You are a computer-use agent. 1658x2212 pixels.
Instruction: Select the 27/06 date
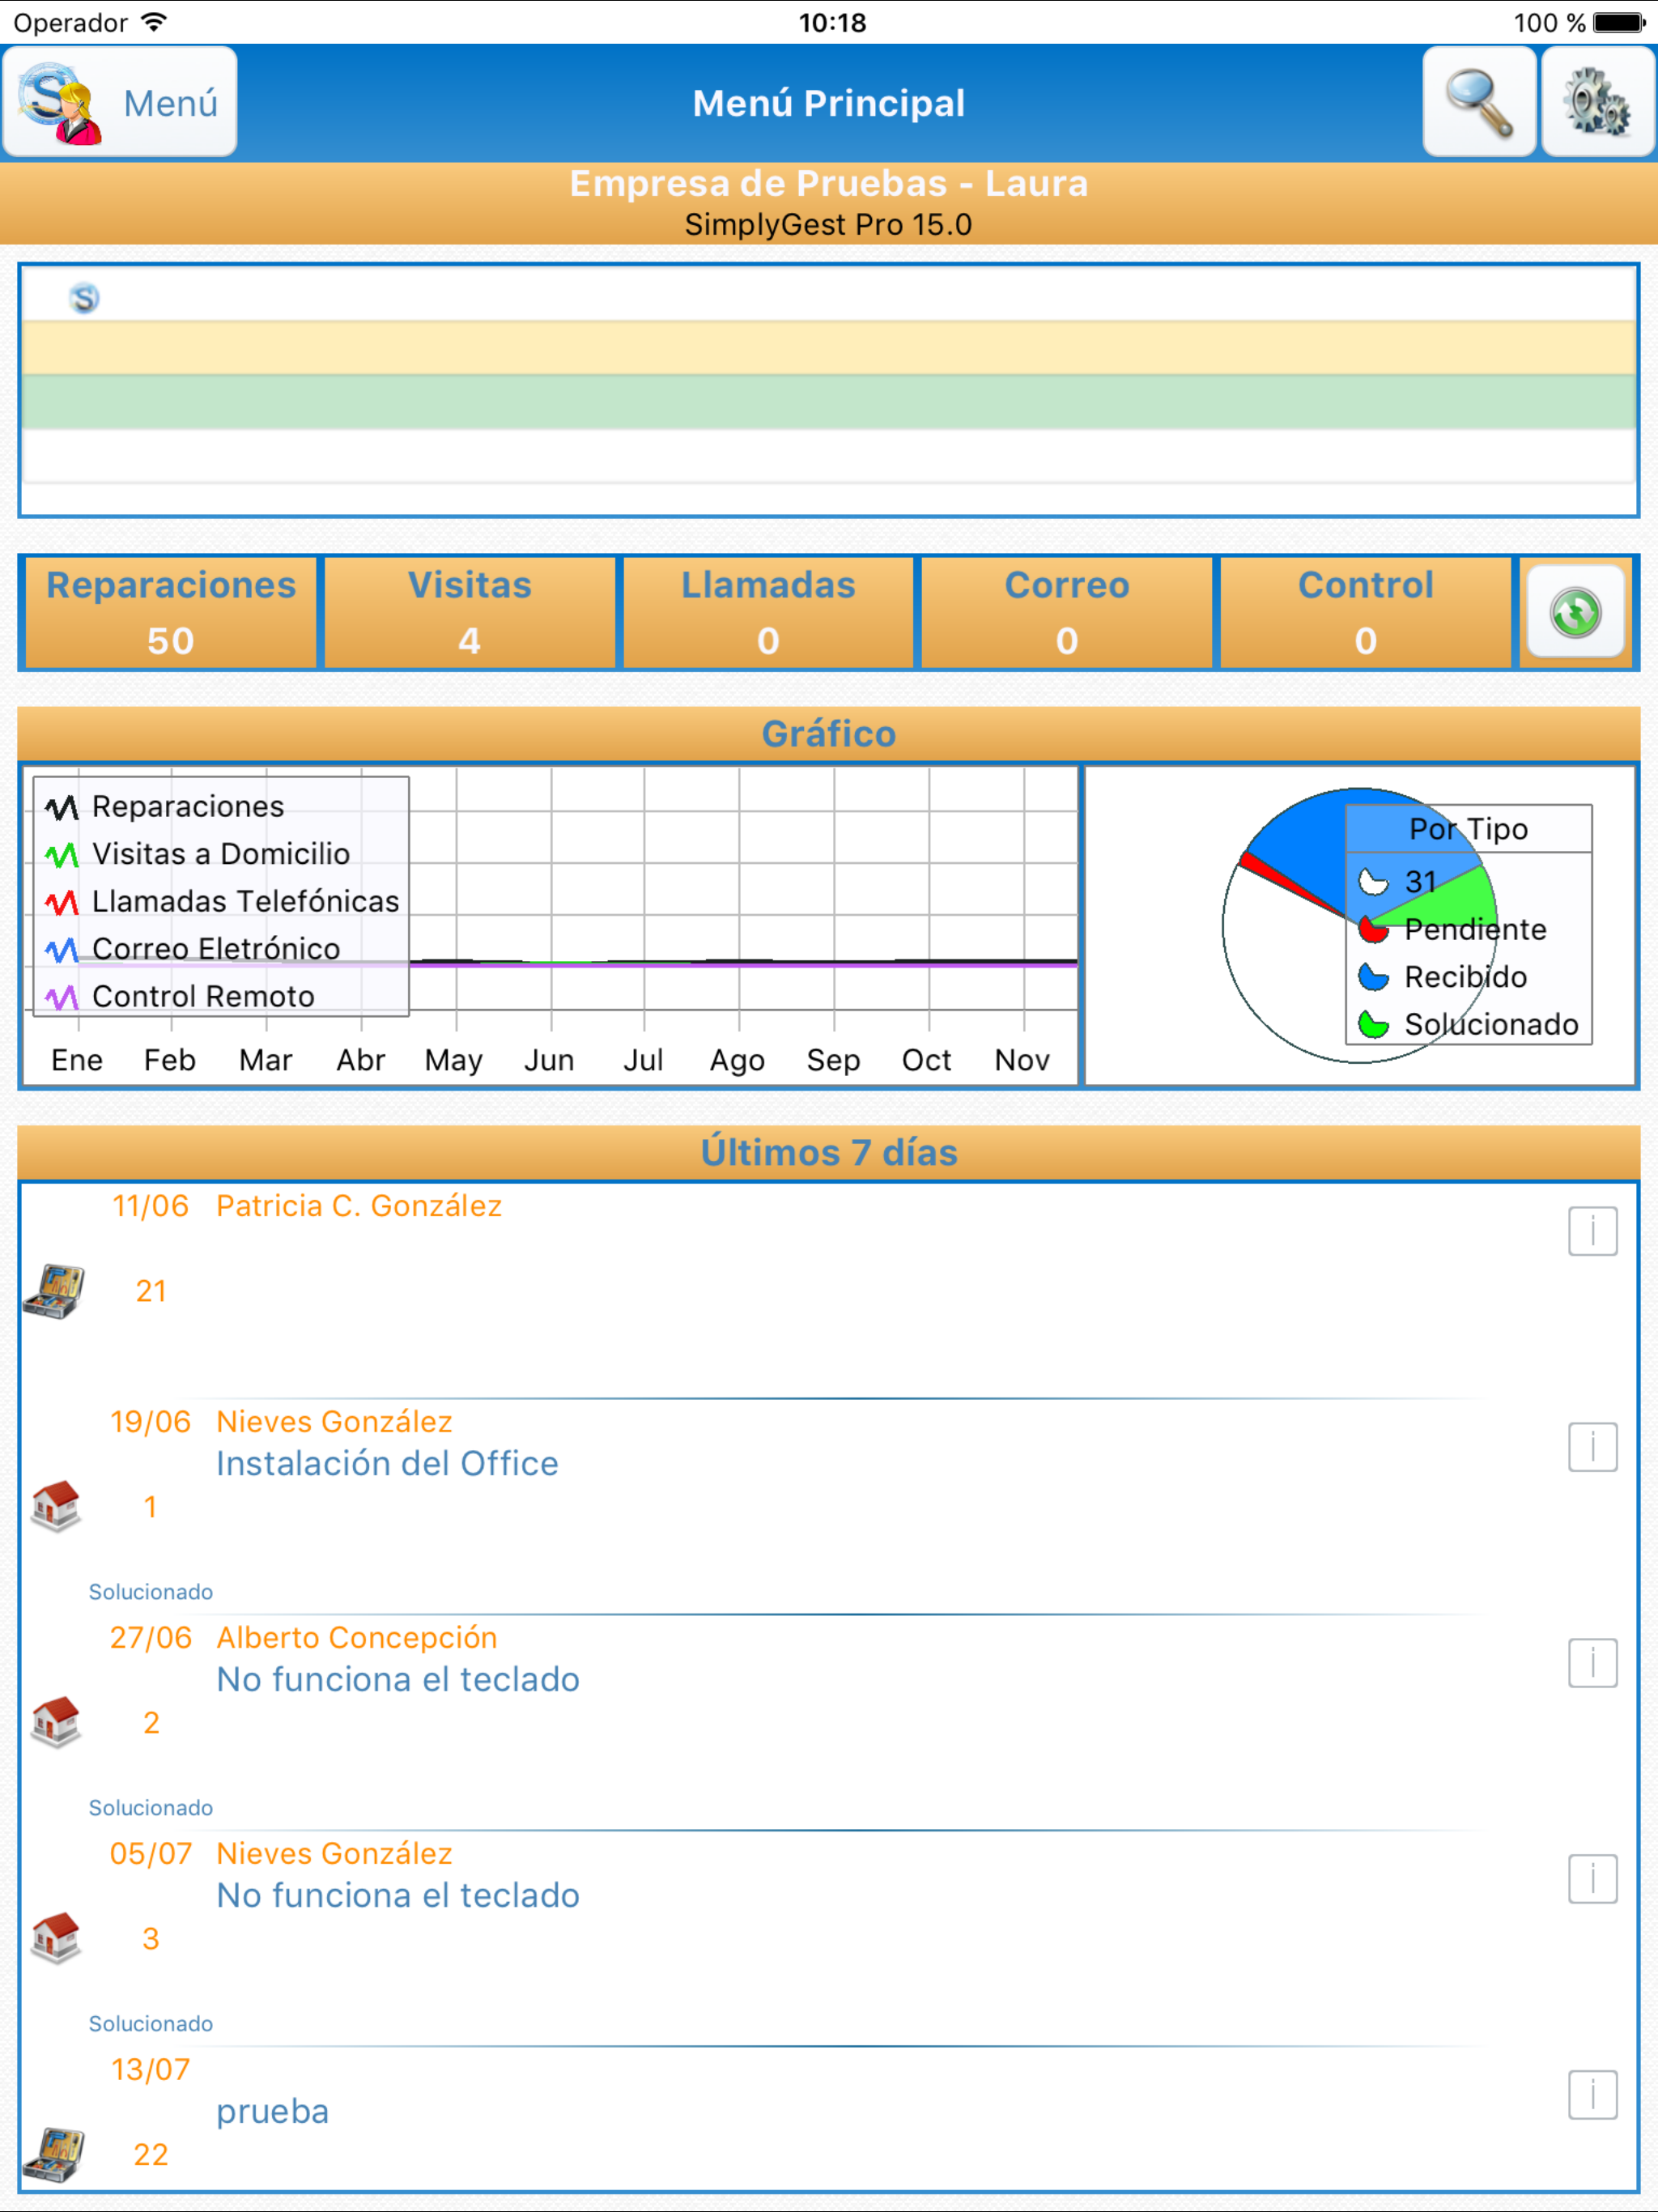pyautogui.click(x=150, y=1638)
